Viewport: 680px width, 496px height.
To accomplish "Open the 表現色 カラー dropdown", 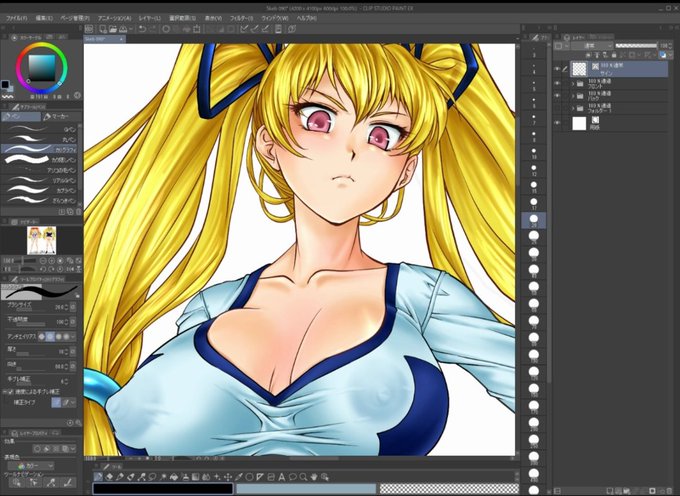I will 30,466.
